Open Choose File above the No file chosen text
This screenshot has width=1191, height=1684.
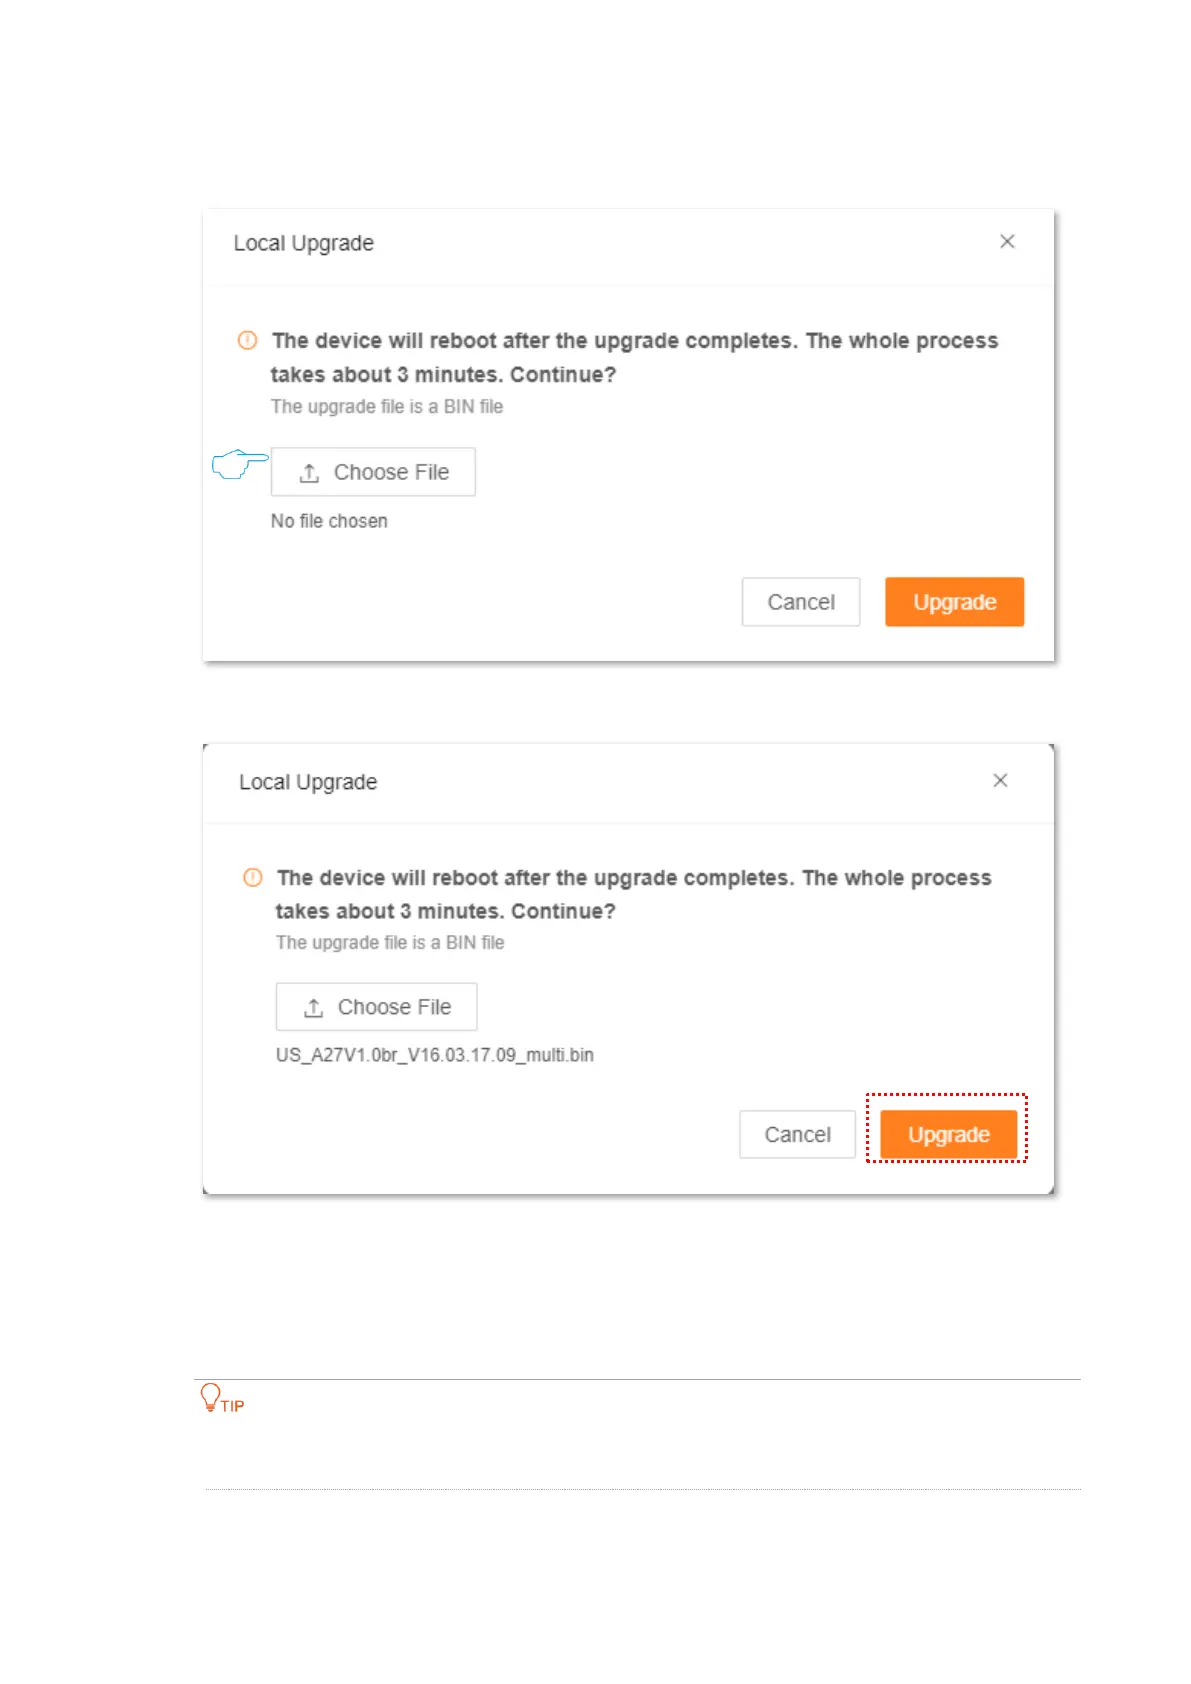[373, 472]
